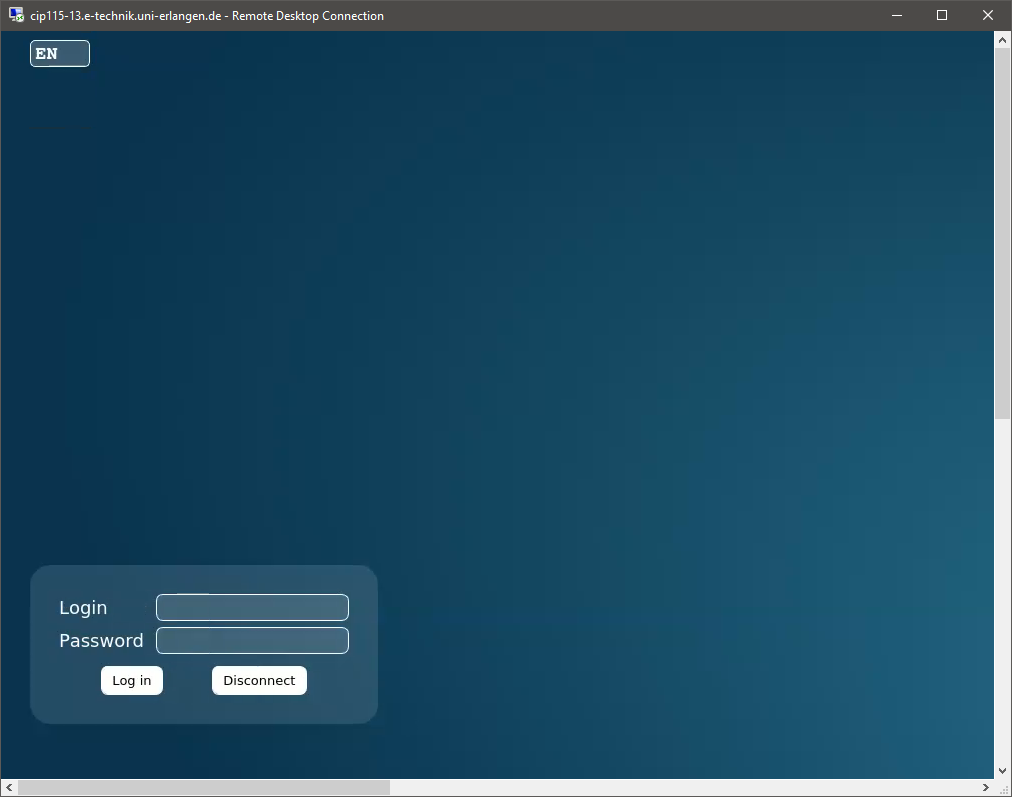Click the horizontal scrollbar left arrow
Viewport: 1012px width, 797px height.
(9, 788)
